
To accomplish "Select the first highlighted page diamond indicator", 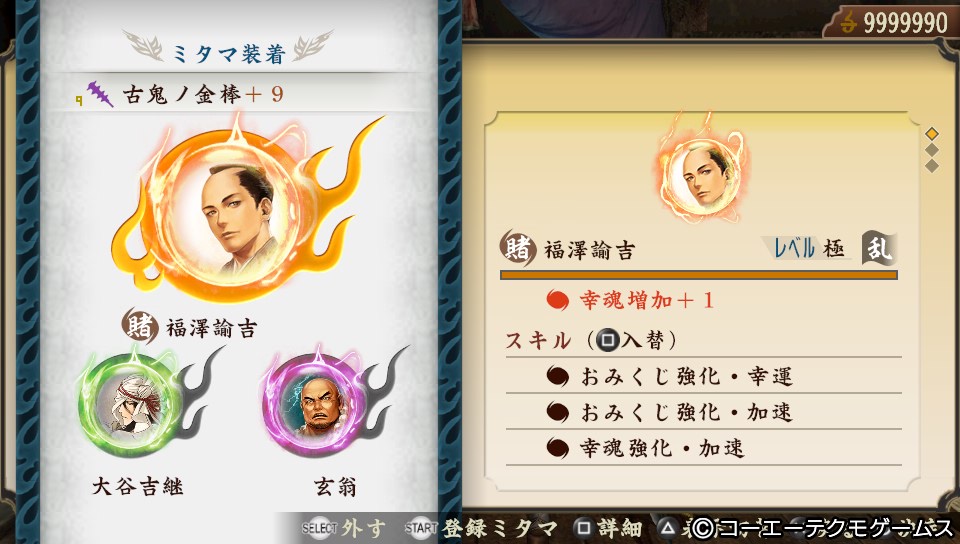I will (x=932, y=133).
